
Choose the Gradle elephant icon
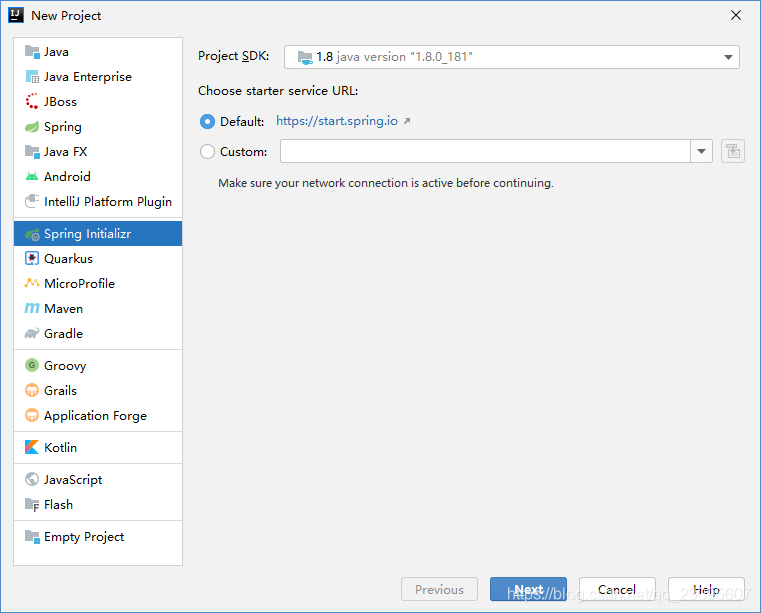(x=32, y=333)
